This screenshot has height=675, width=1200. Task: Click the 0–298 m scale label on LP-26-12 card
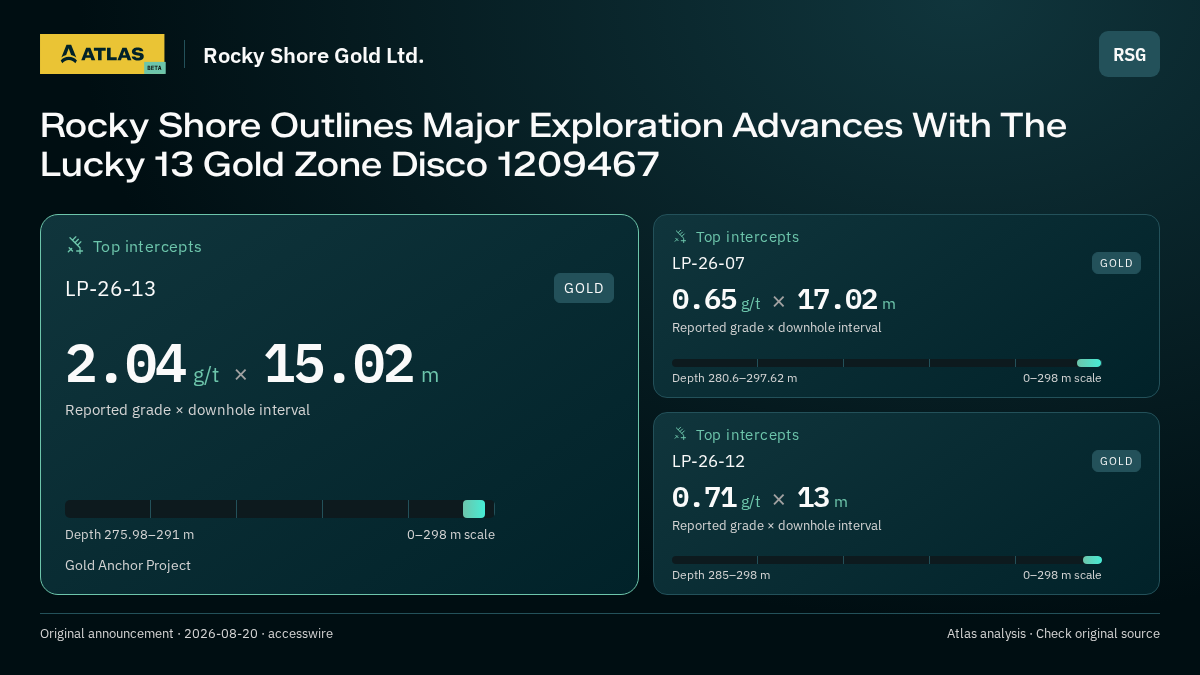coord(1062,575)
